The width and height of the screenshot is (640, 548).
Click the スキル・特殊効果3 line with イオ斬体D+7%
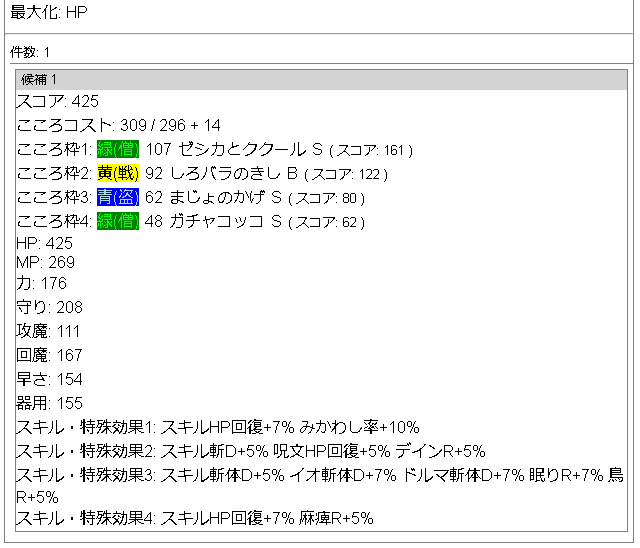(x=320, y=486)
